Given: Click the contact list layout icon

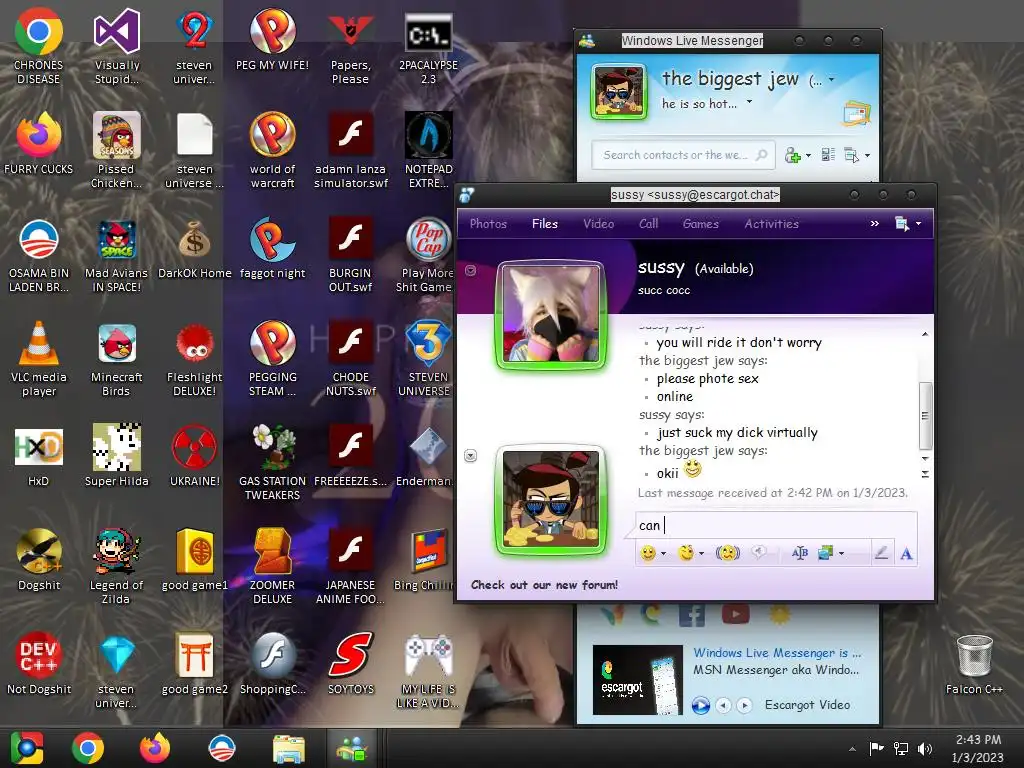Looking at the screenshot, I should [828, 155].
